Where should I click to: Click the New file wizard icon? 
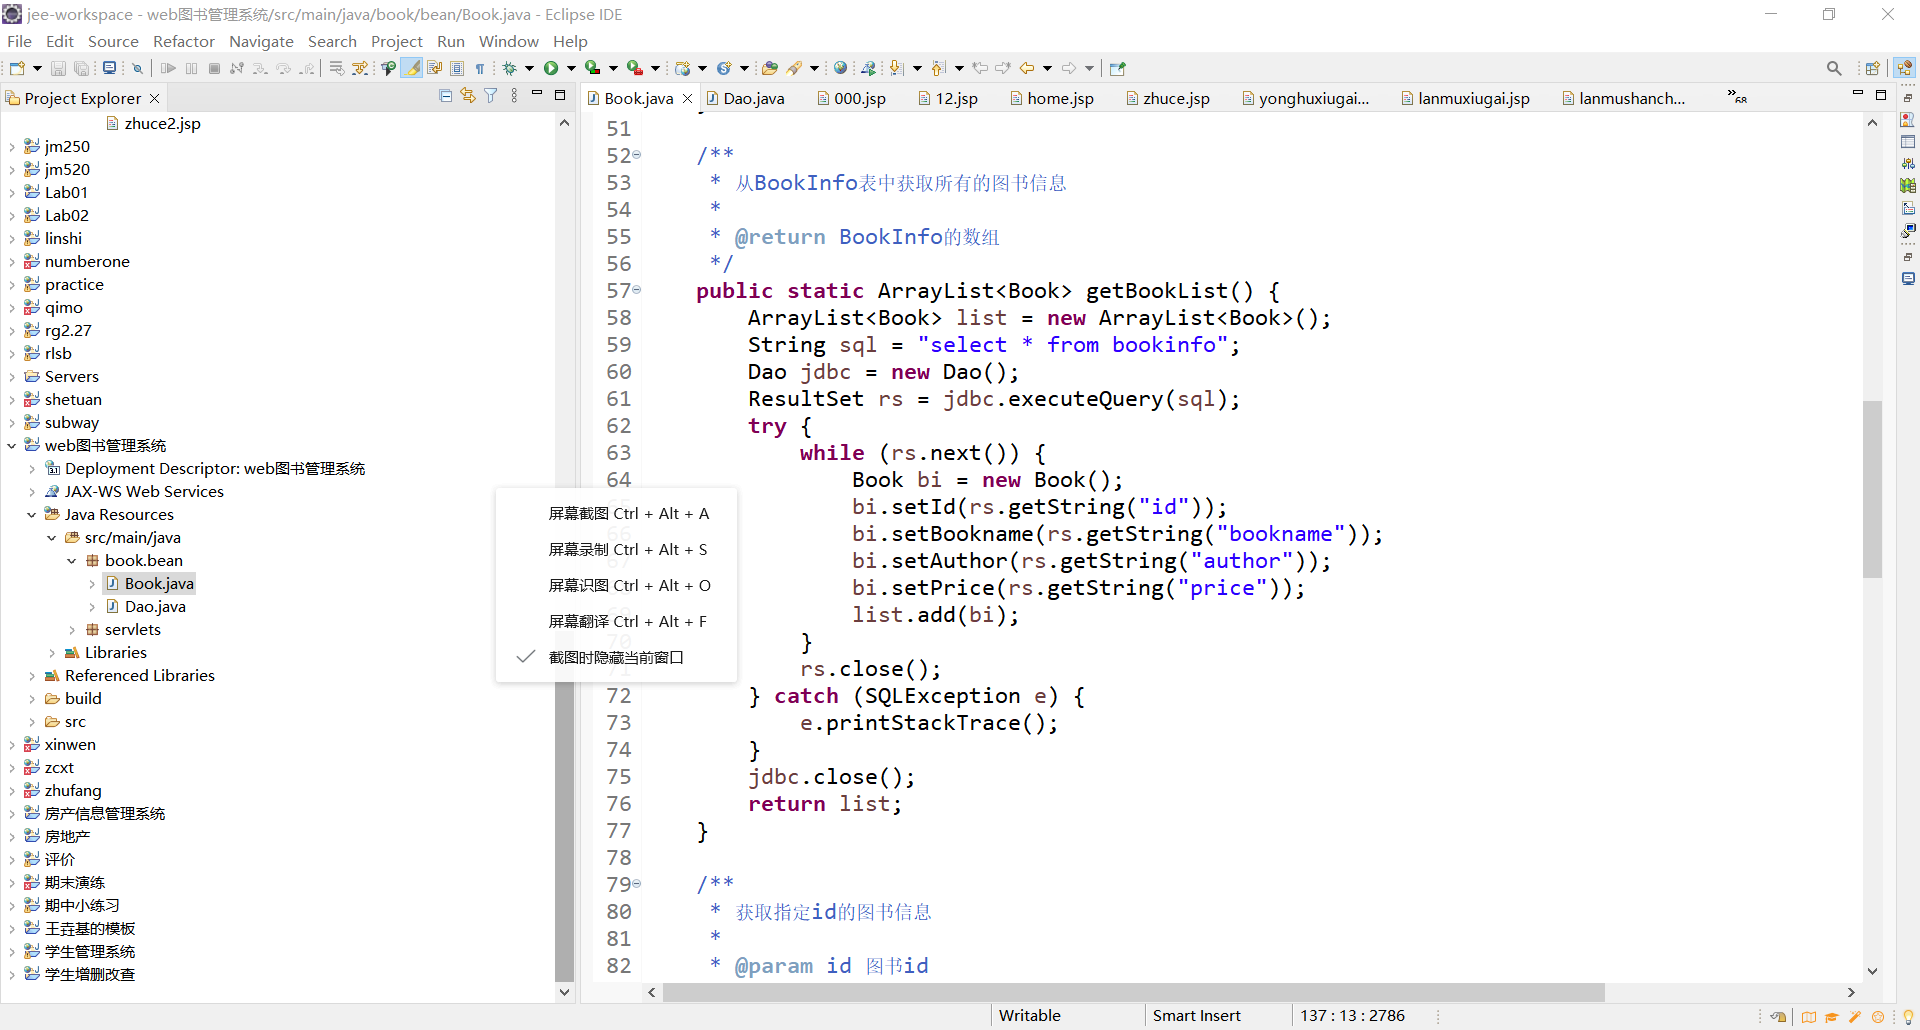(x=17, y=68)
